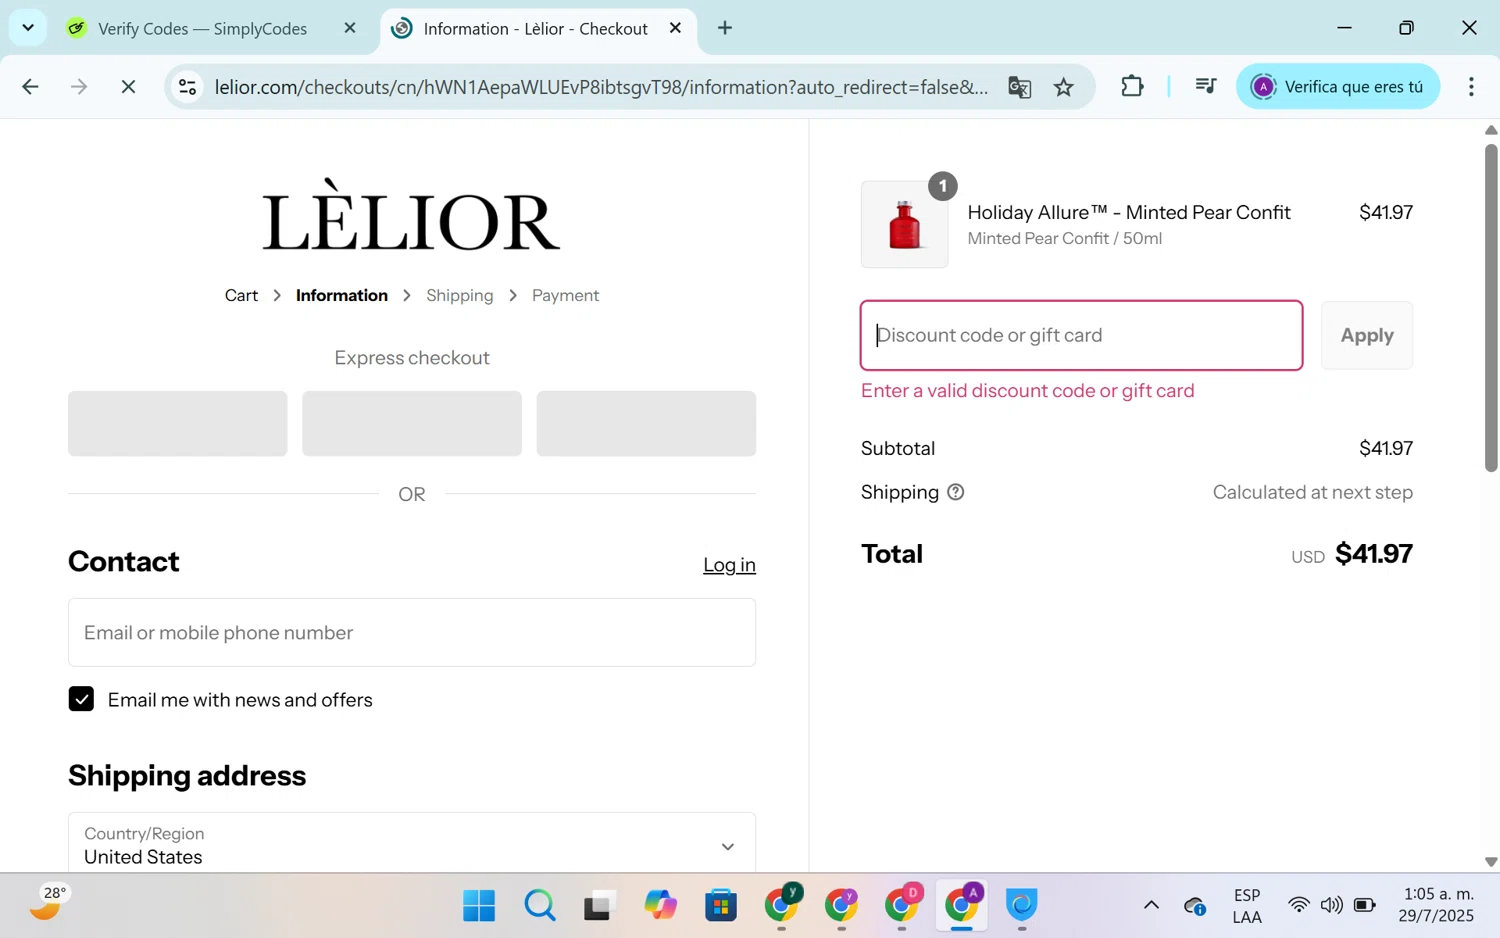This screenshot has height=938, width=1500.
Task: Click the Verifica que eres tú profile button
Action: [x=1338, y=86]
